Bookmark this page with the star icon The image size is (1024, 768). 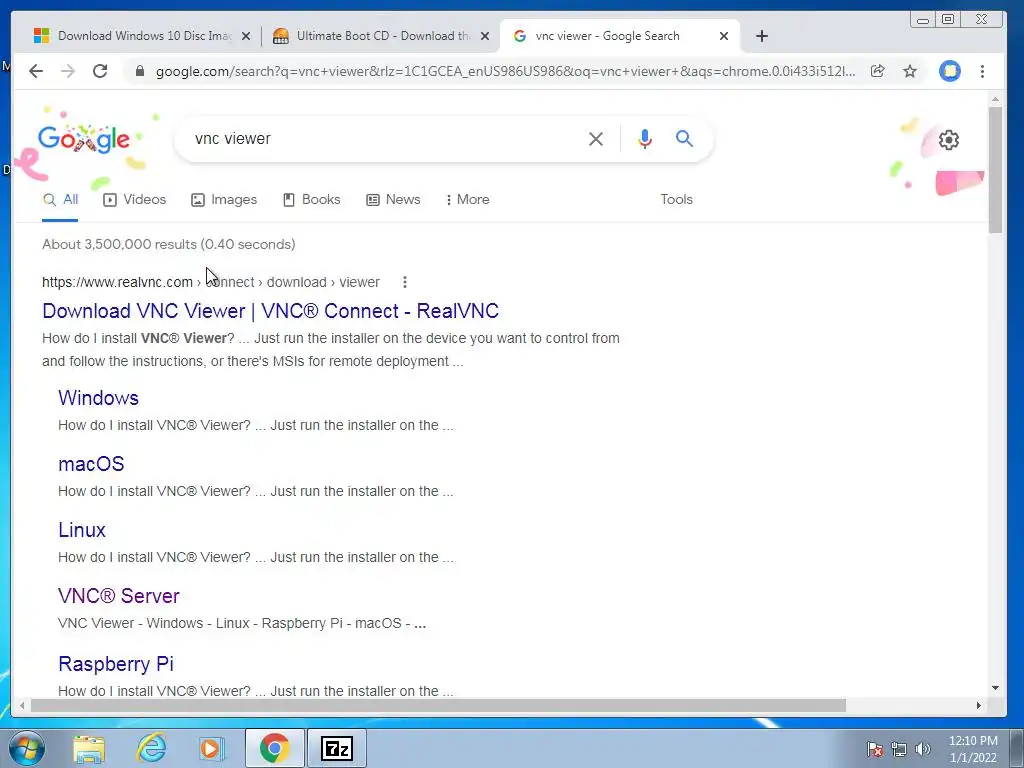[x=910, y=71]
